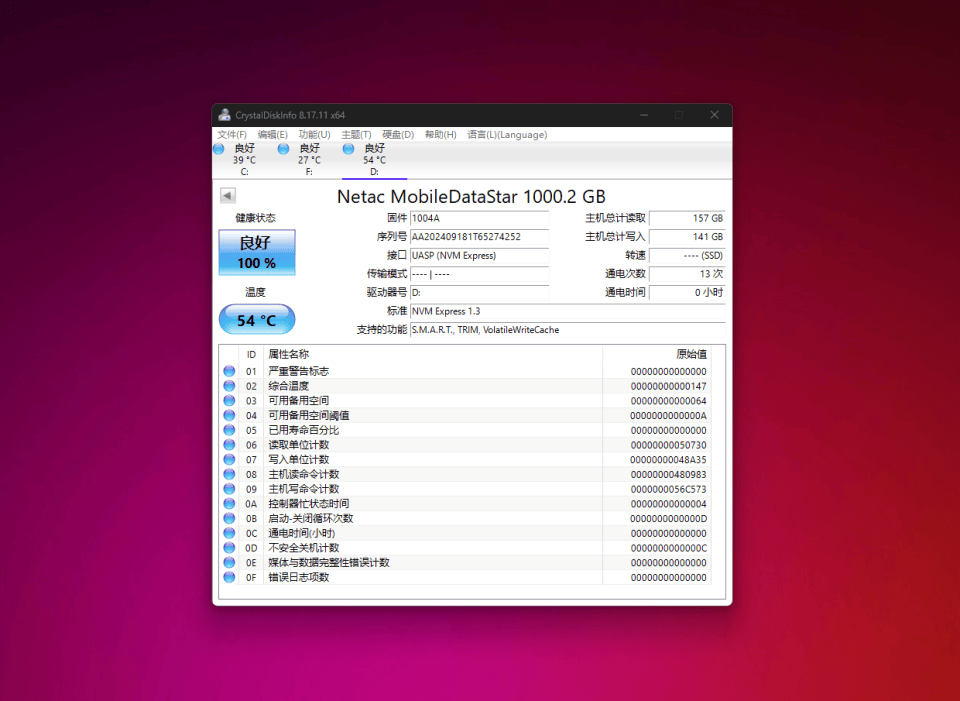Click the status orb for 已用寿命百分比
Viewport: 960px width, 701px height.
click(x=229, y=430)
